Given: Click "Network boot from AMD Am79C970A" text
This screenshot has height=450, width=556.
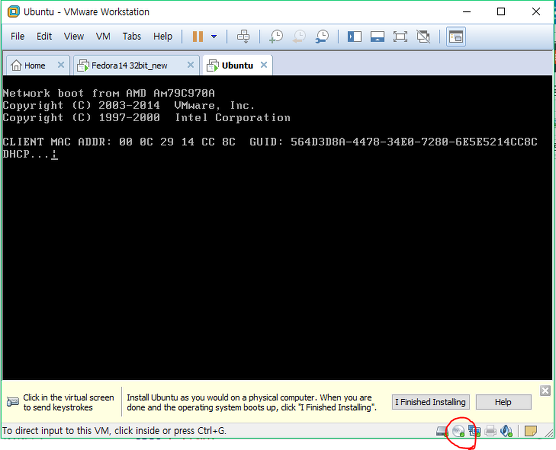Looking at the screenshot, I should (x=109, y=93).
